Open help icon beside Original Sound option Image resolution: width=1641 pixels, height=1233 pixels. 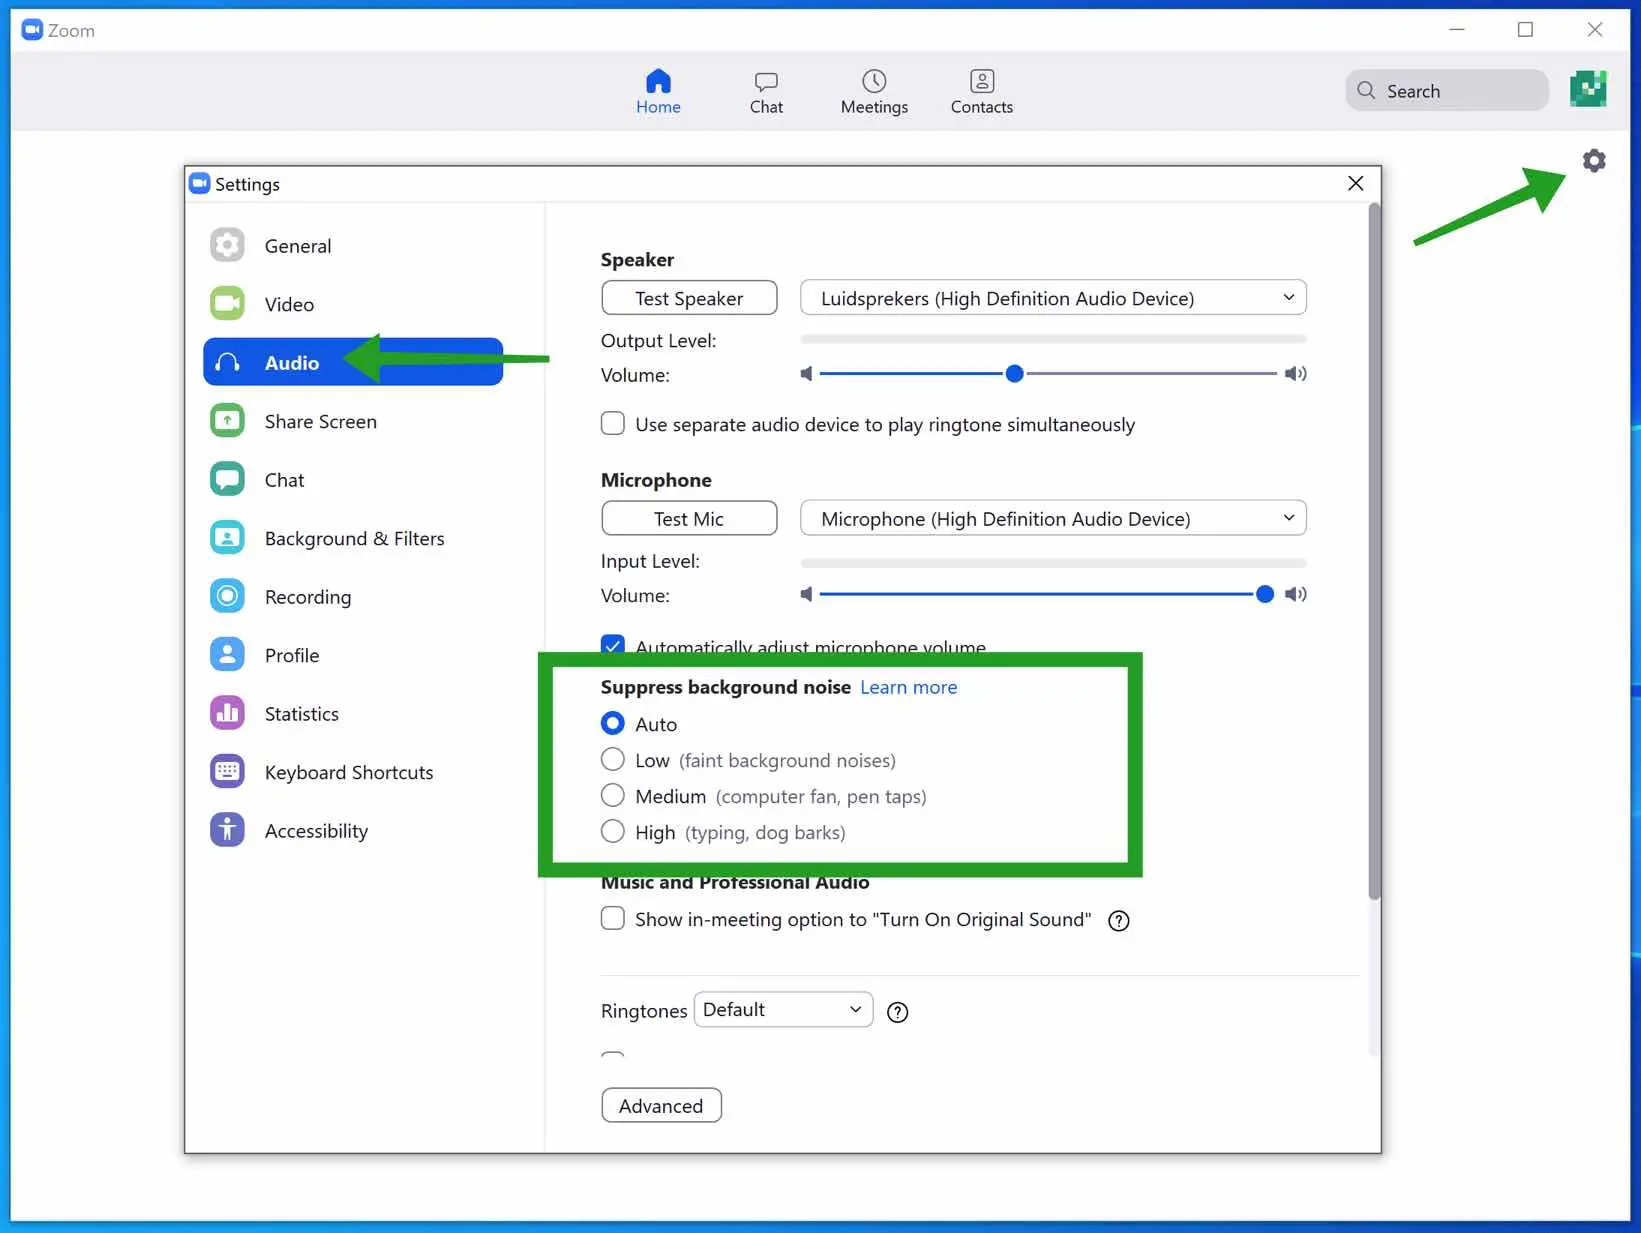click(x=1119, y=921)
